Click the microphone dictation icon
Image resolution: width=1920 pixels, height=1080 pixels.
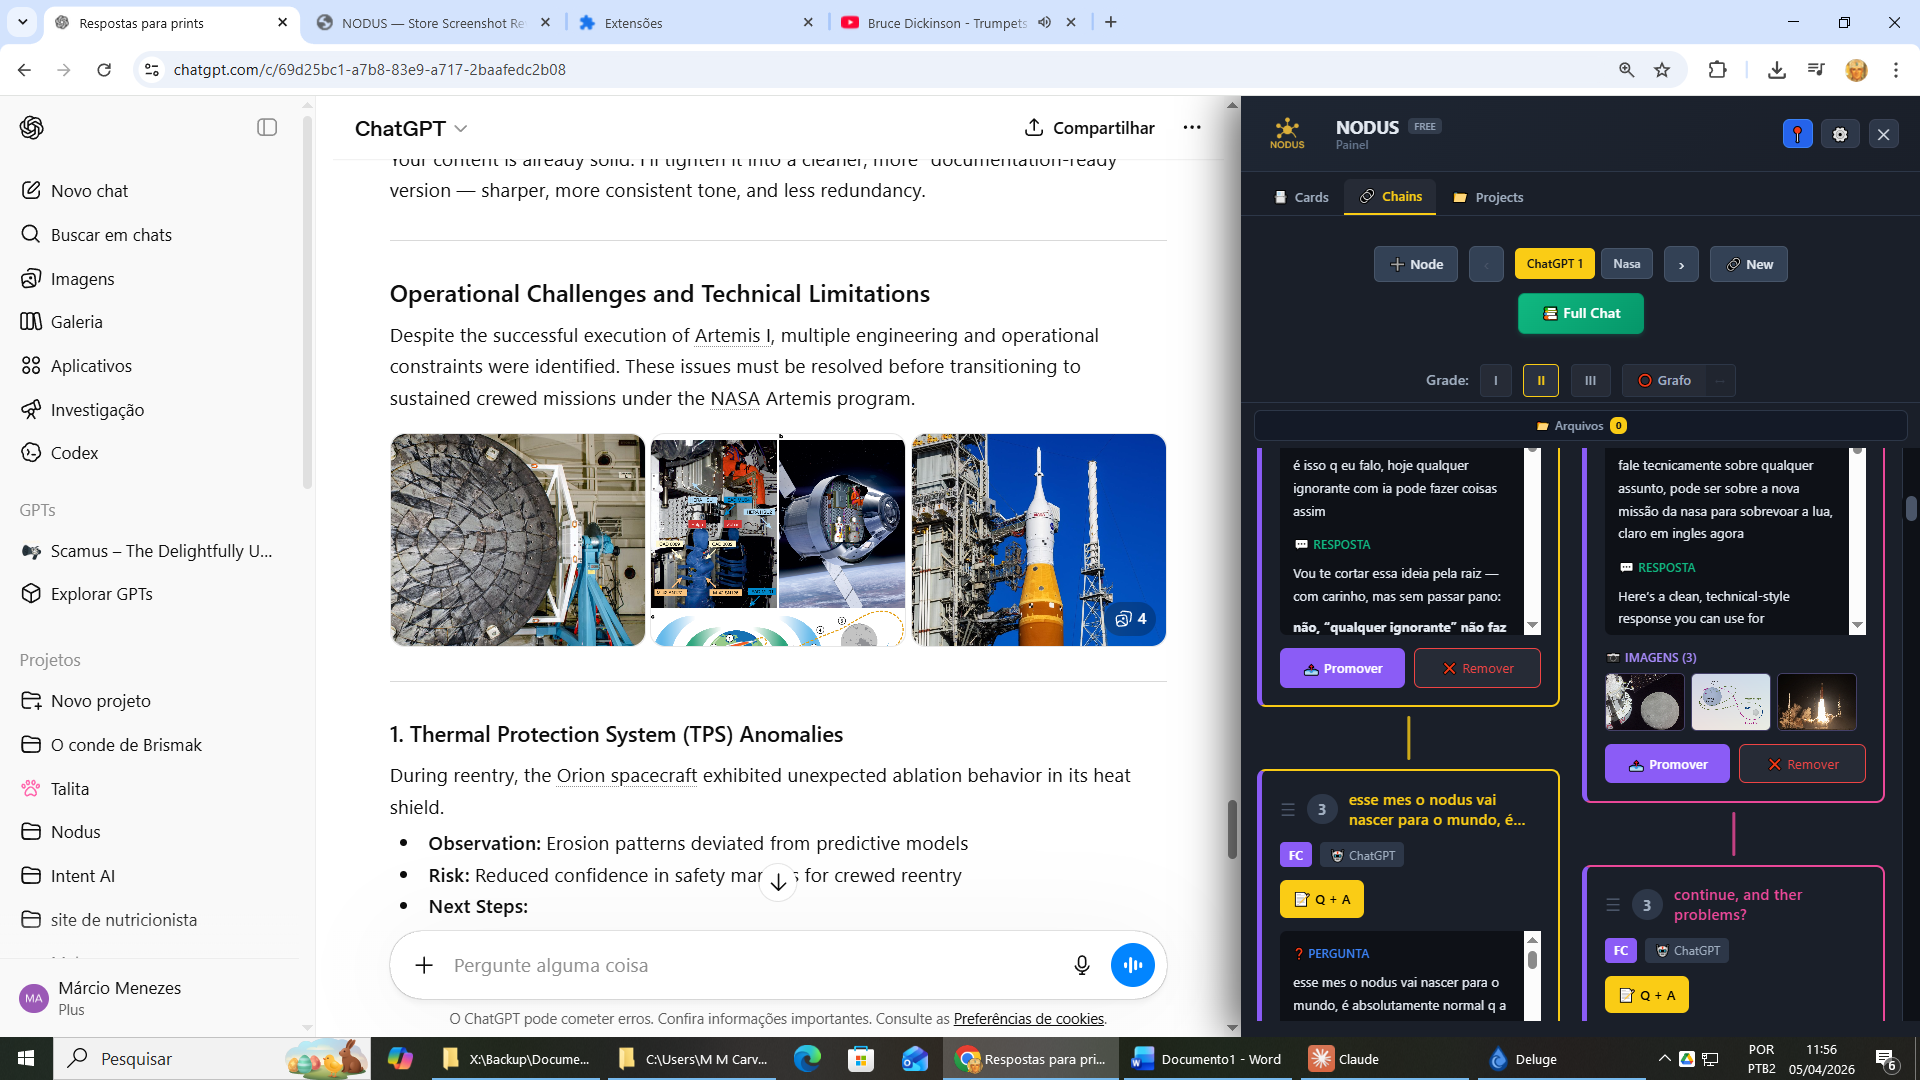1081,965
